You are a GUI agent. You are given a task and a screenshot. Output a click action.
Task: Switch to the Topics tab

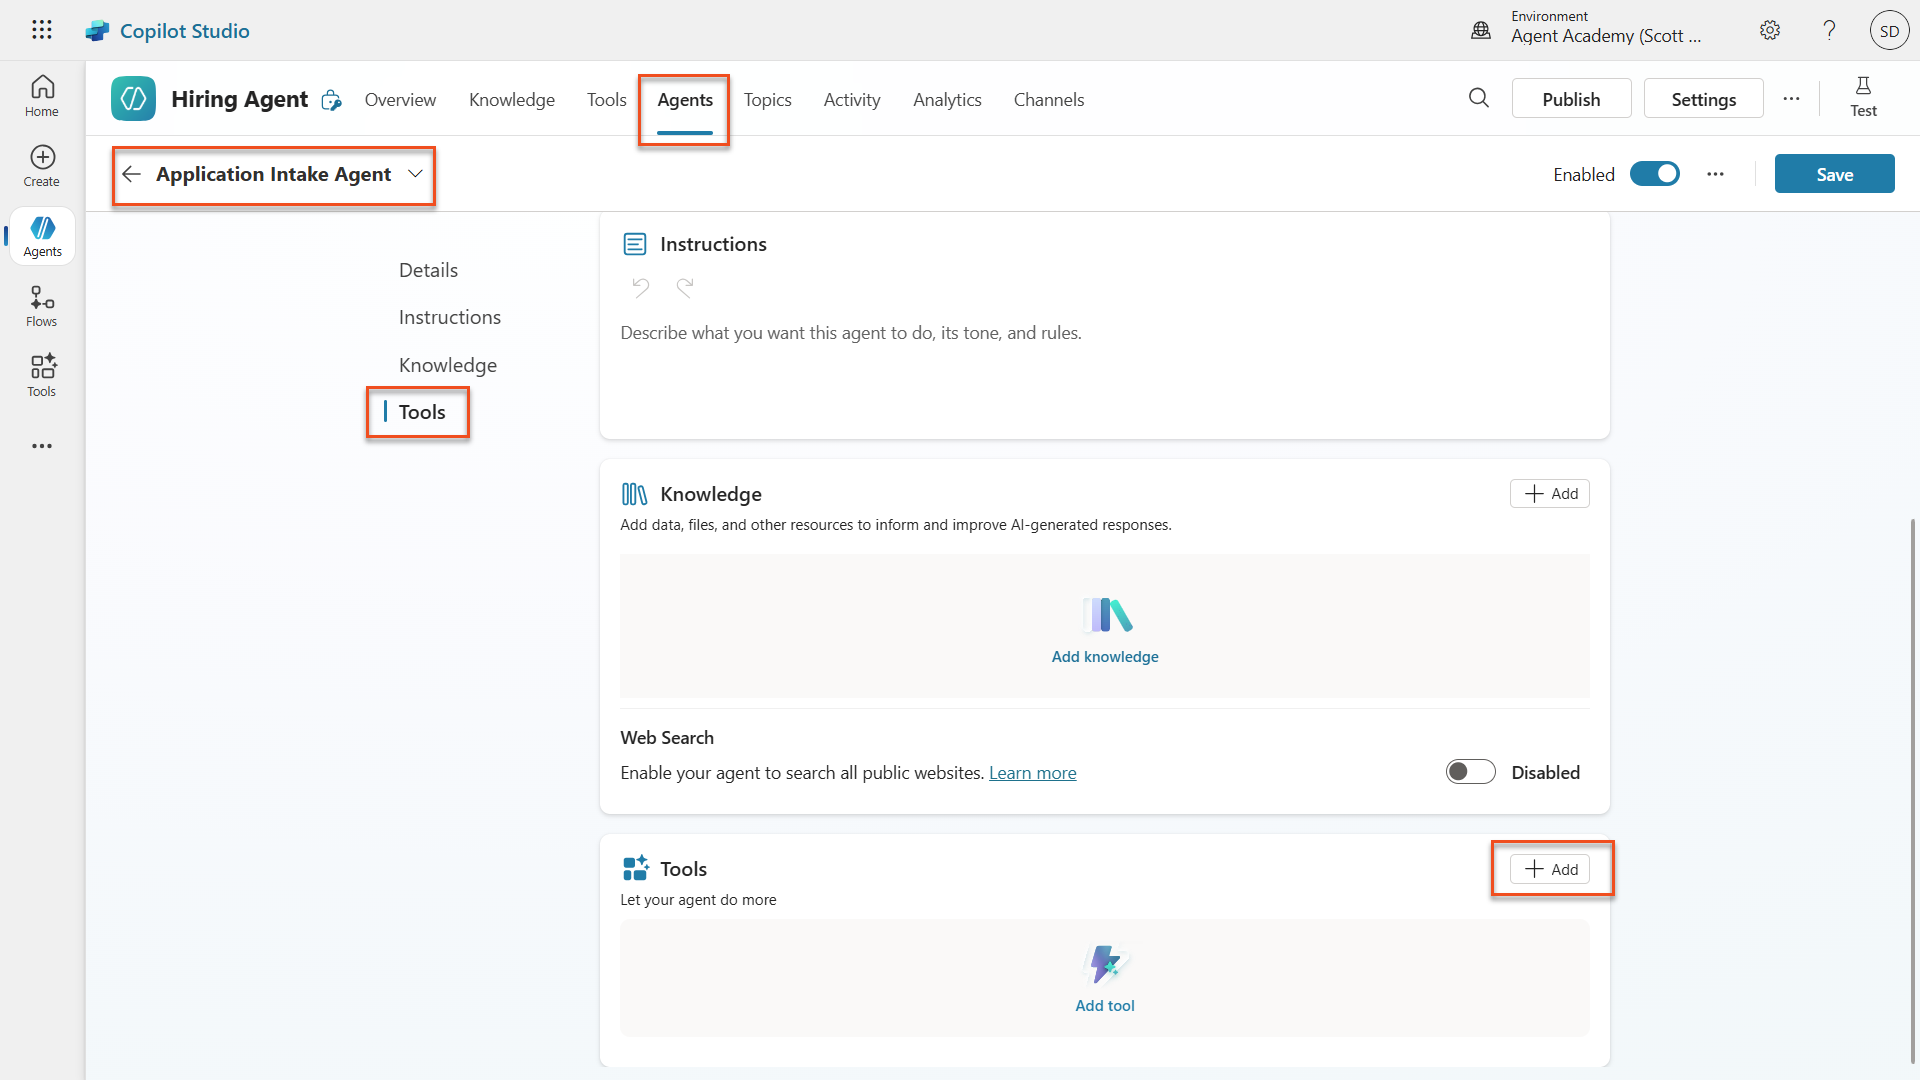coord(767,100)
